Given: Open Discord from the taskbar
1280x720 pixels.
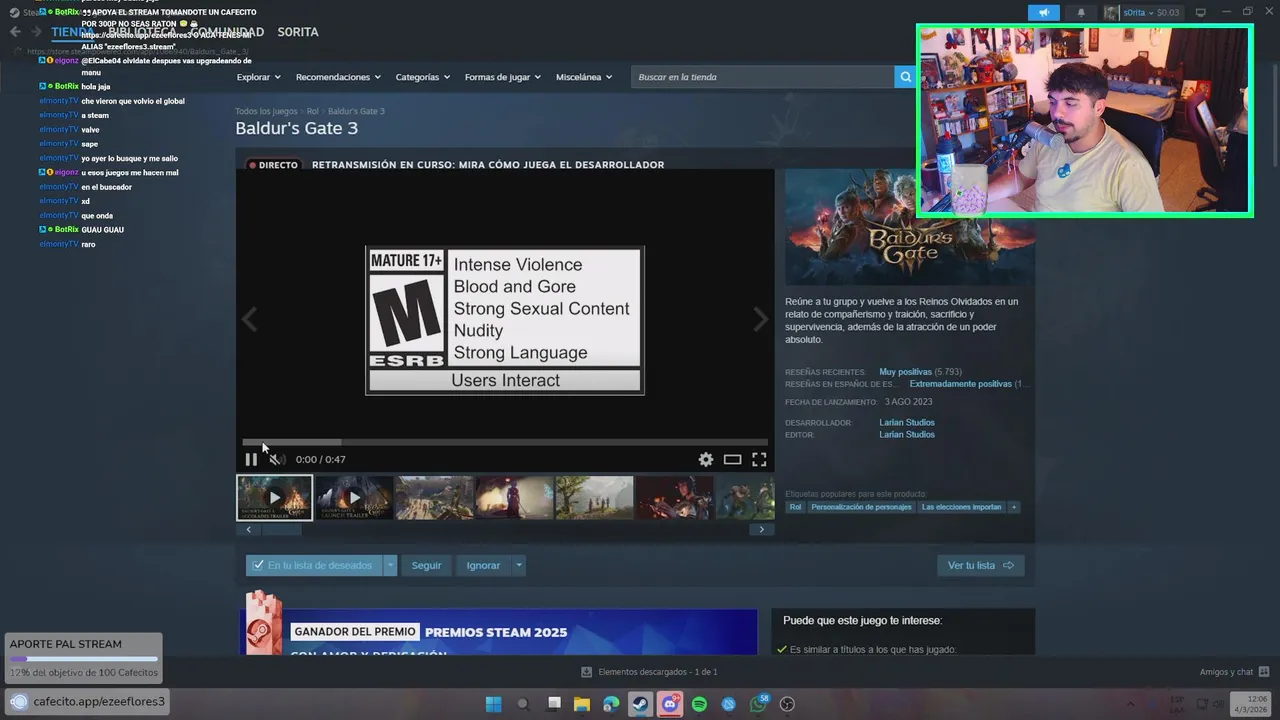Looking at the screenshot, I should [670, 704].
